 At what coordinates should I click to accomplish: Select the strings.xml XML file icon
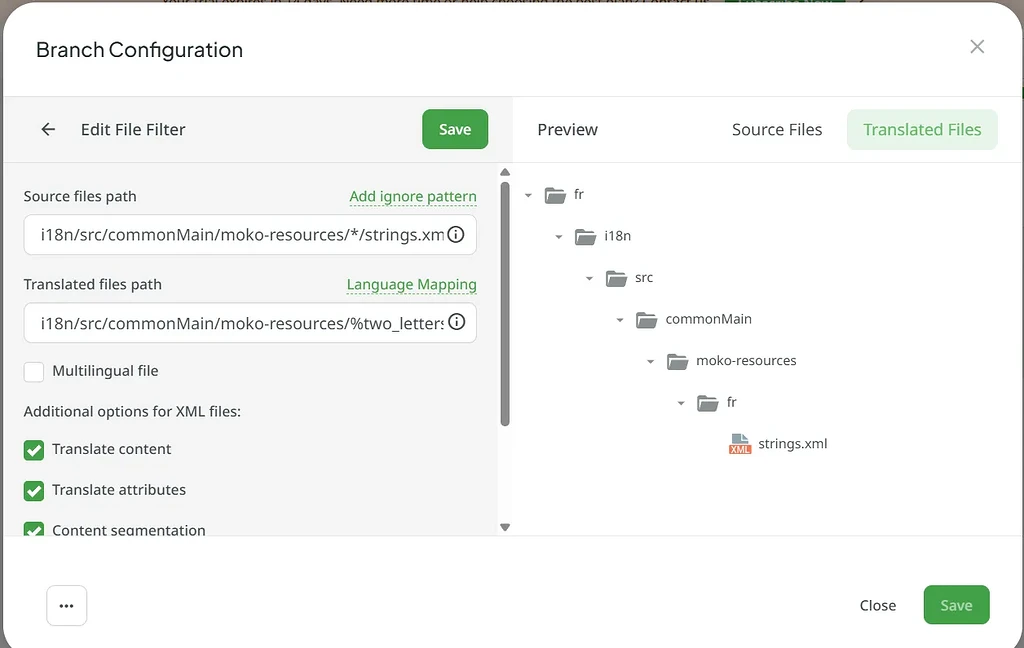pyautogui.click(x=737, y=443)
